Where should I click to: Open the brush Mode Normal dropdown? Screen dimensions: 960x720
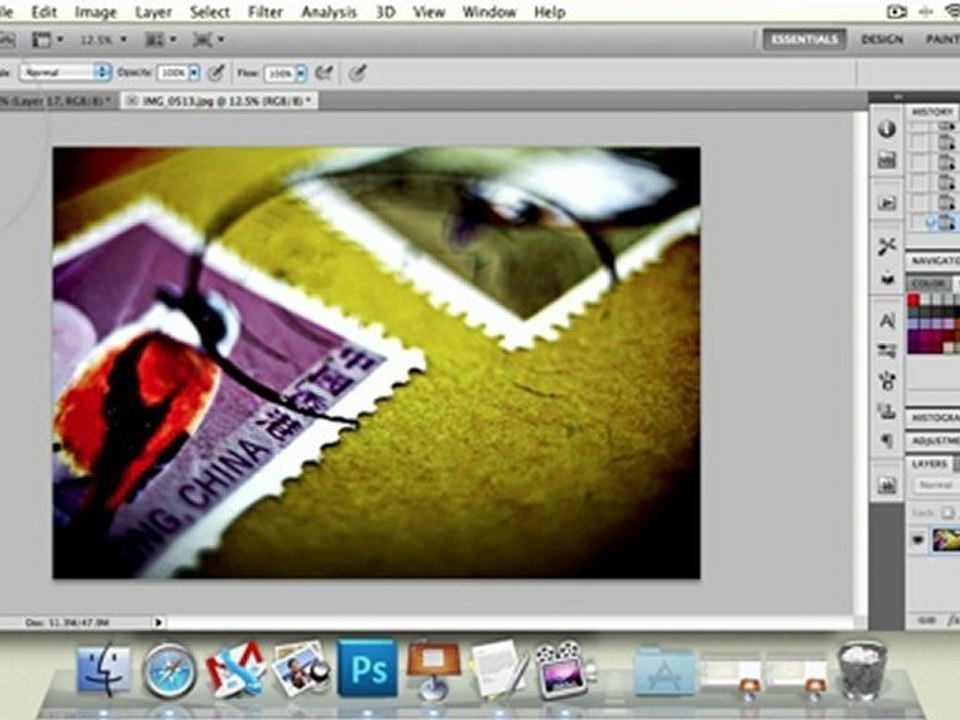click(65, 72)
